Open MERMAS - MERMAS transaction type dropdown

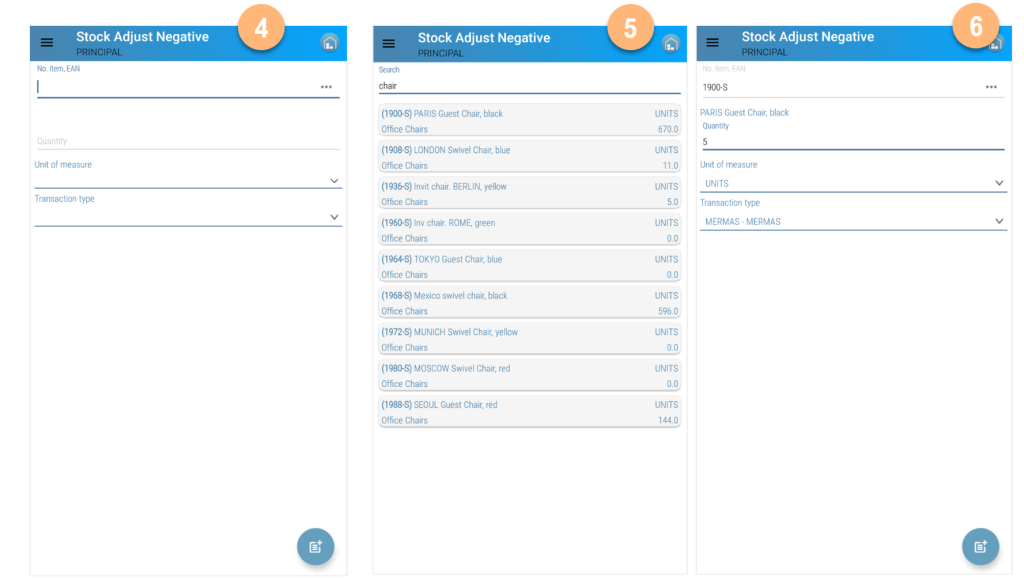(853, 221)
